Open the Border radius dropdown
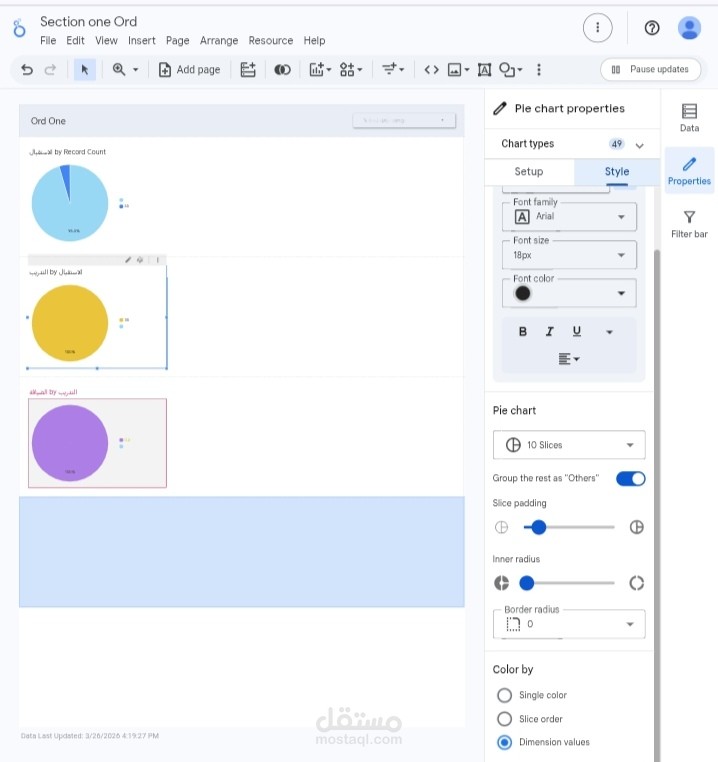This screenshot has height=762, width=718. 569,624
